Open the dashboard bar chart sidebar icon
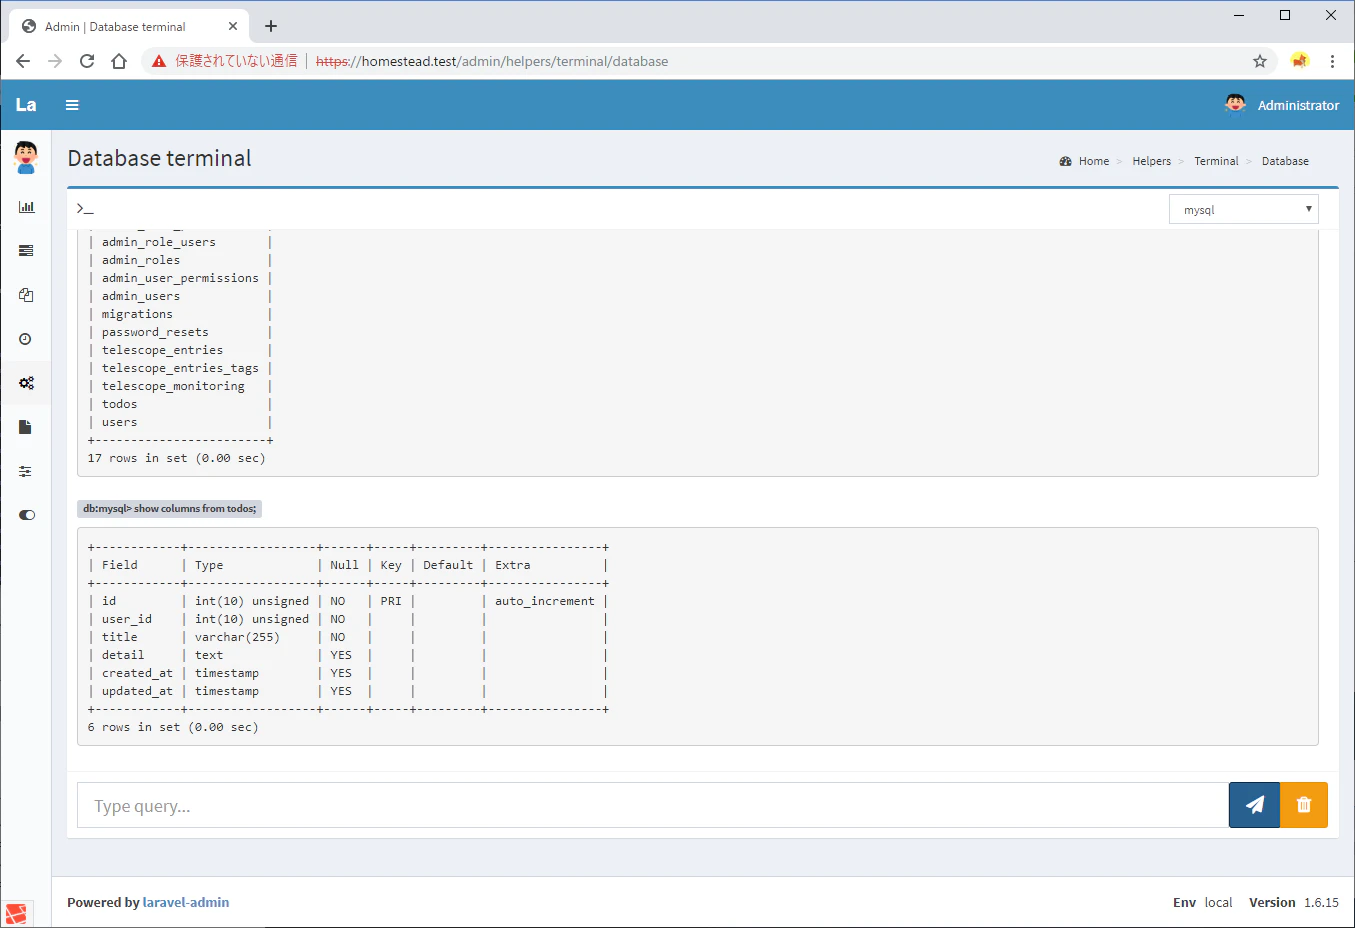 coord(26,207)
